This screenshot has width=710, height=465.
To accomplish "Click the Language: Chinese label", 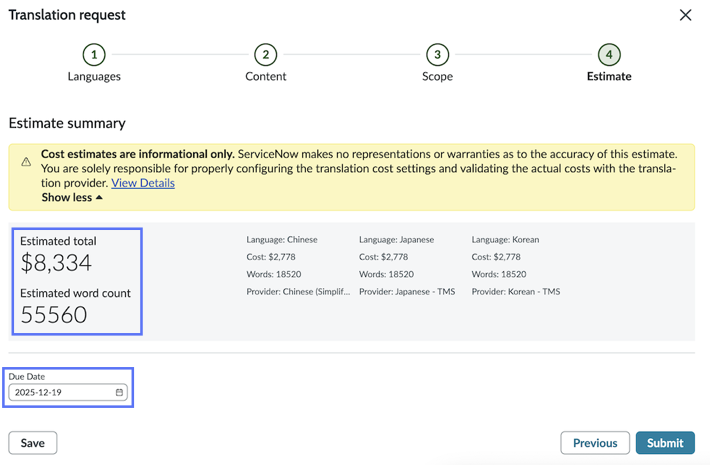I will coord(282,240).
